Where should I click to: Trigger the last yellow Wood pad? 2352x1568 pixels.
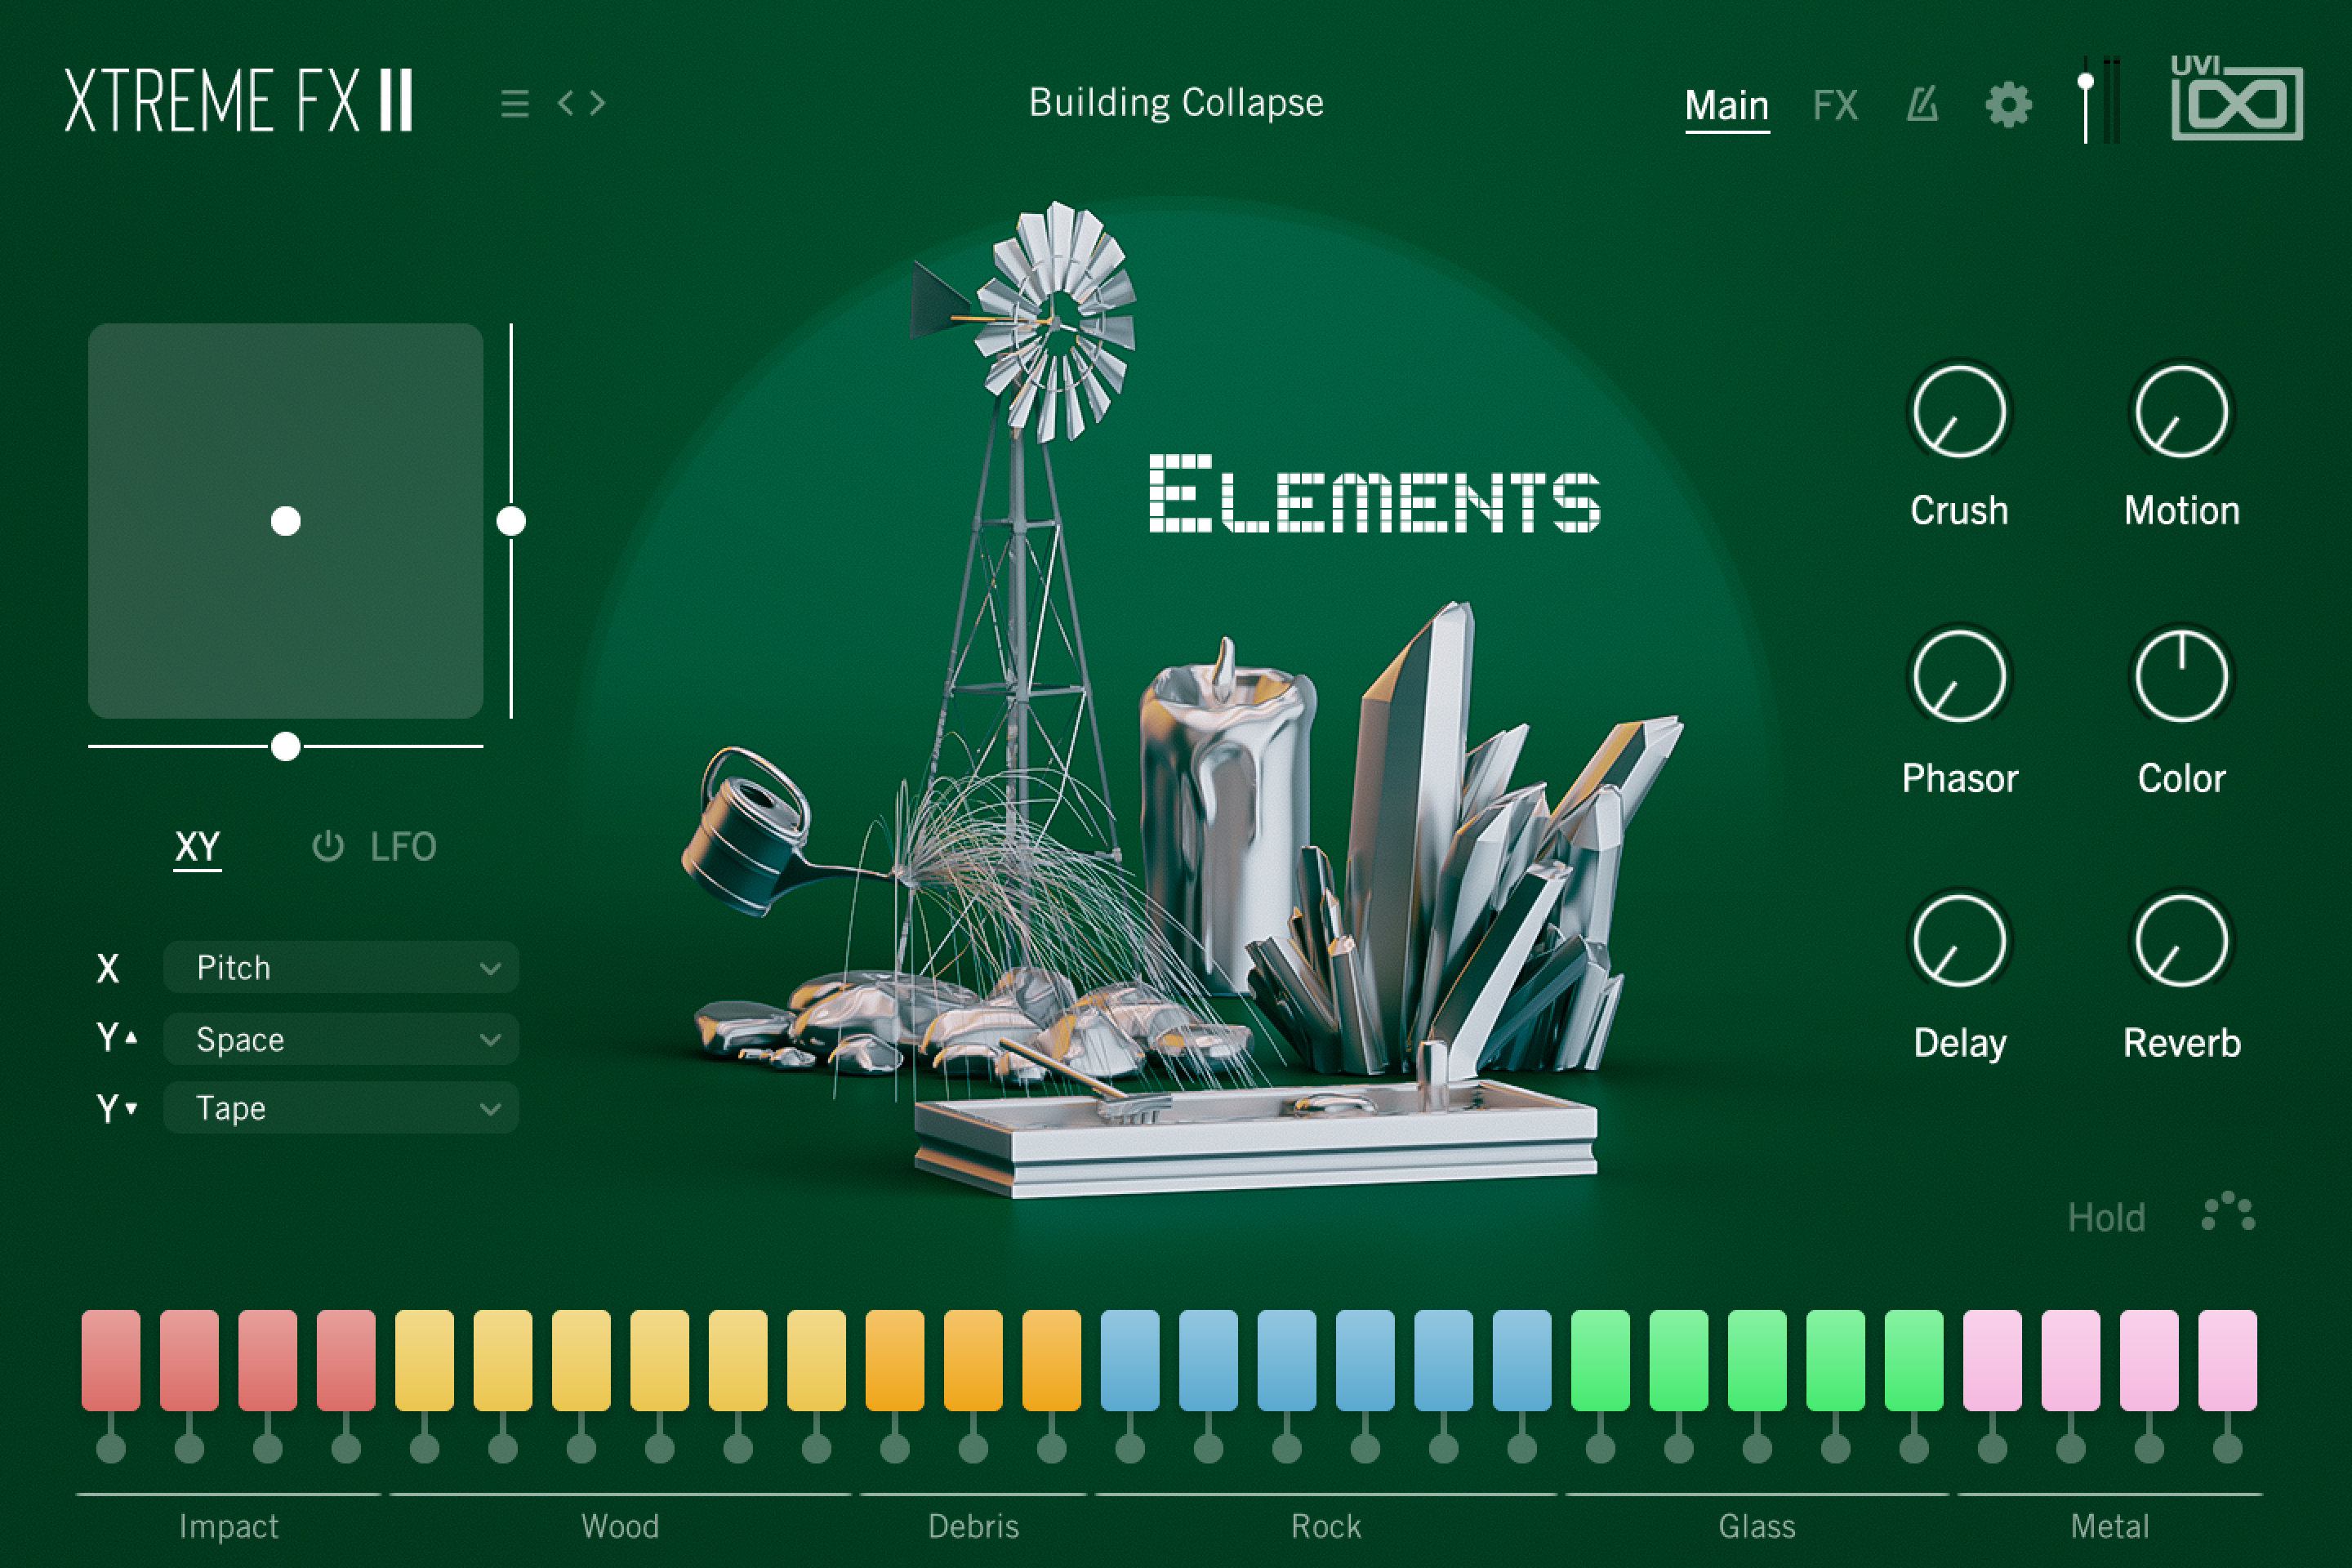(816, 1360)
